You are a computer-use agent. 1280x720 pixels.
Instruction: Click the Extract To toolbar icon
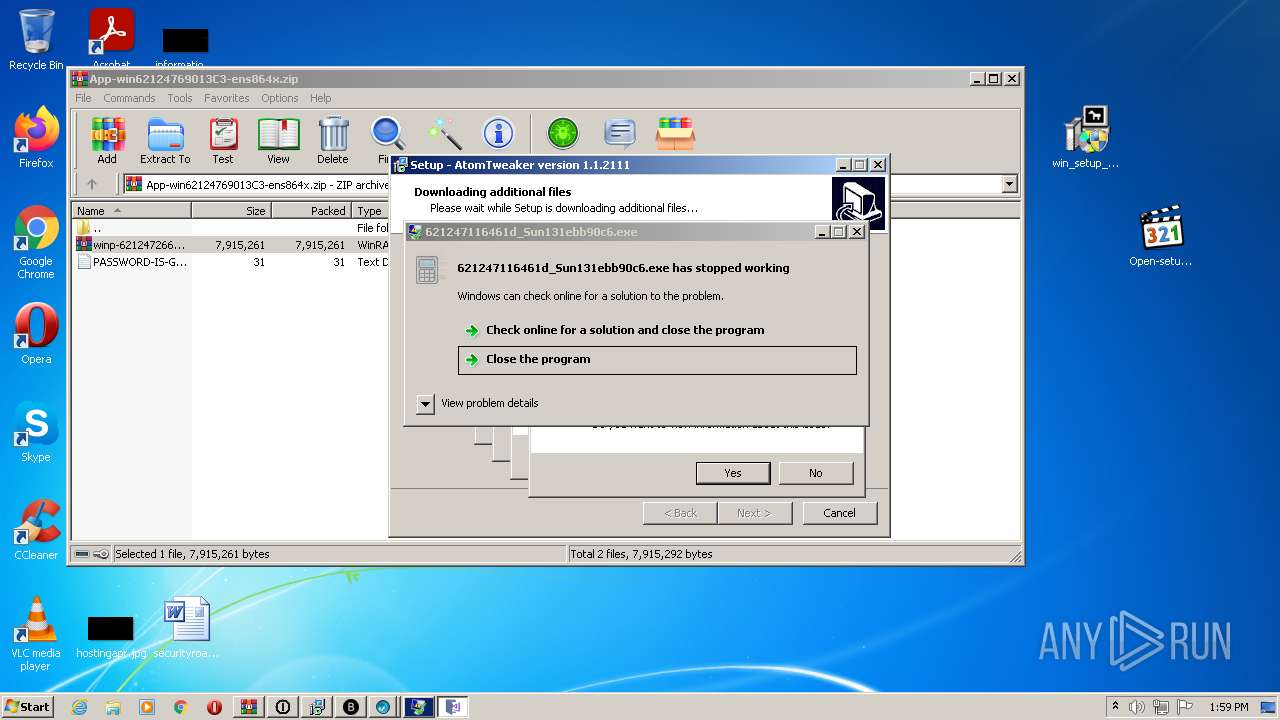(x=165, y=140)
